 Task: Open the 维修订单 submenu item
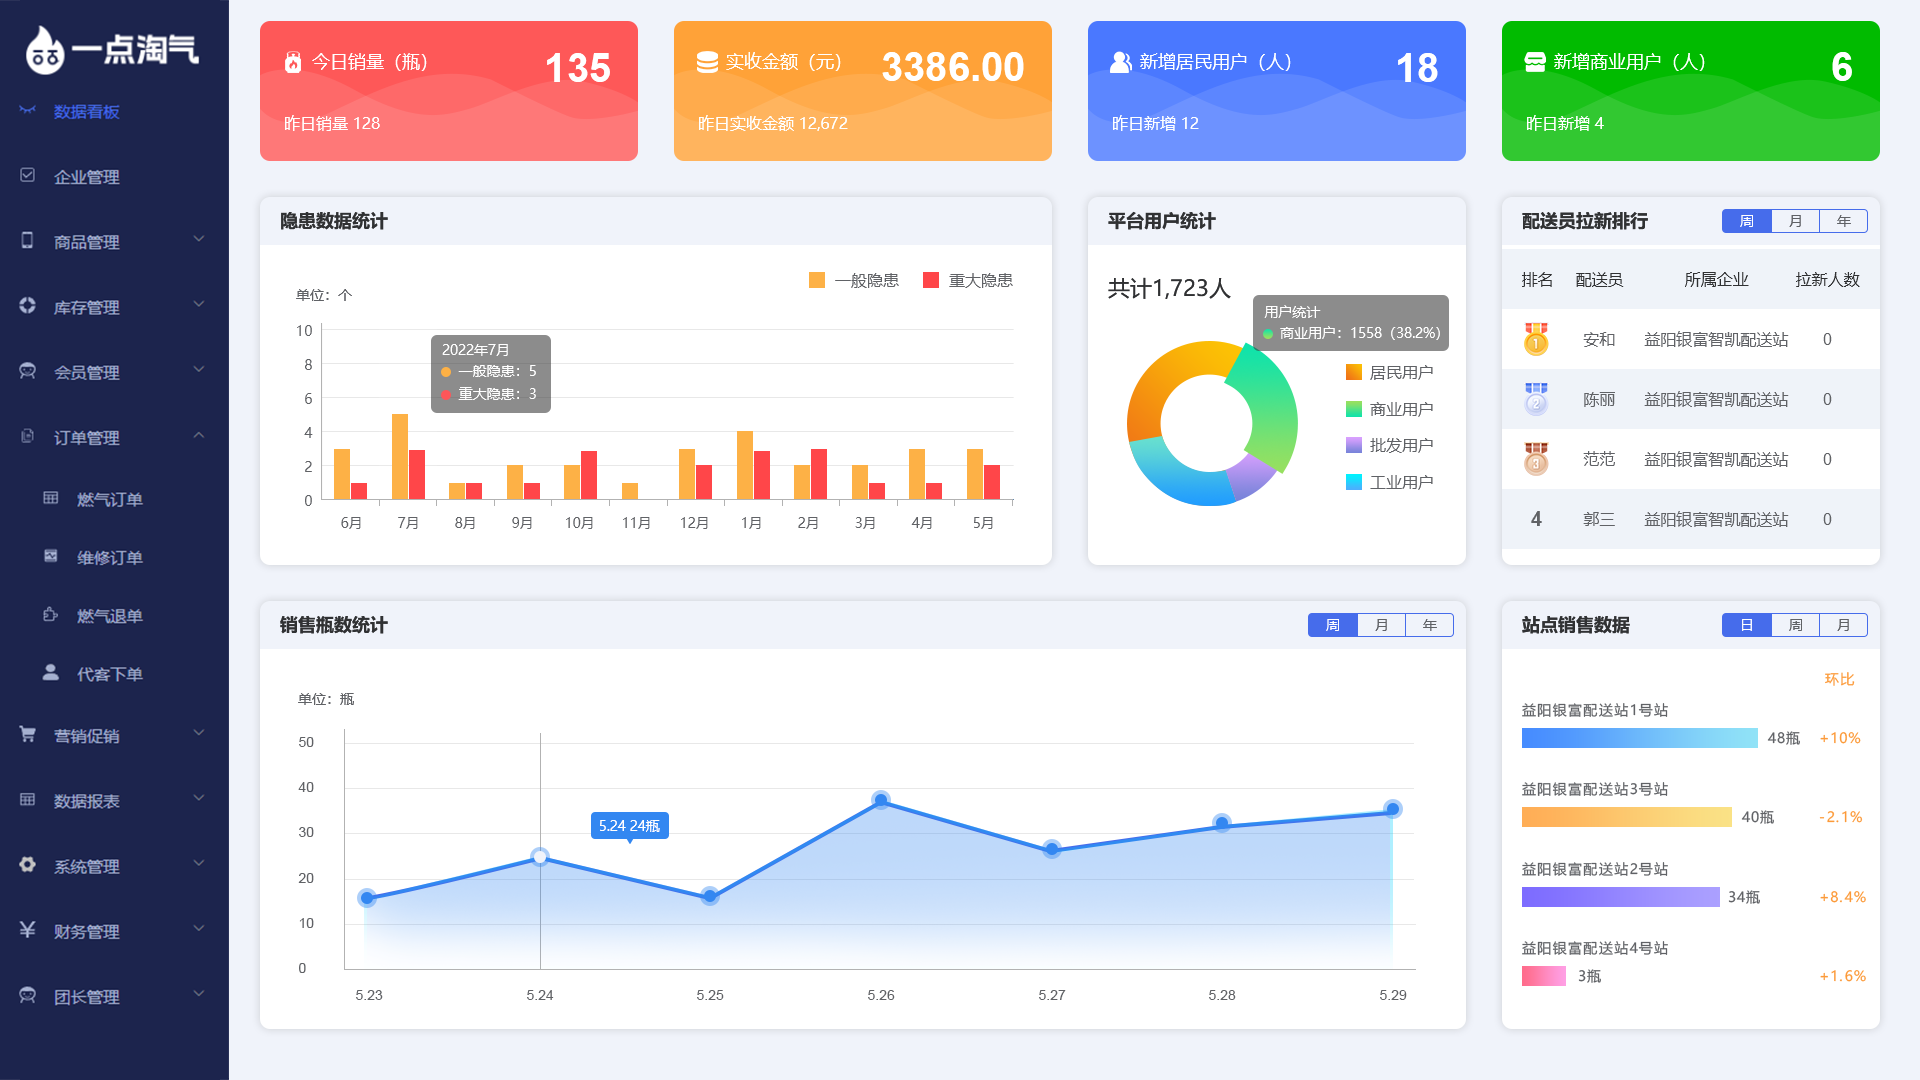[x=110, y=557]
